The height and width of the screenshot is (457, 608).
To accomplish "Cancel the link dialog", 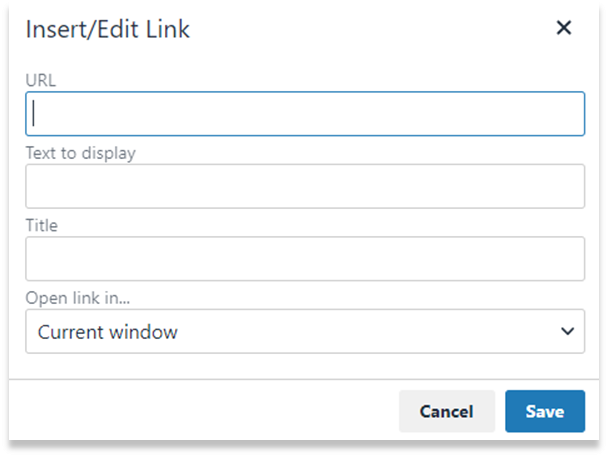I will [447, 411].
